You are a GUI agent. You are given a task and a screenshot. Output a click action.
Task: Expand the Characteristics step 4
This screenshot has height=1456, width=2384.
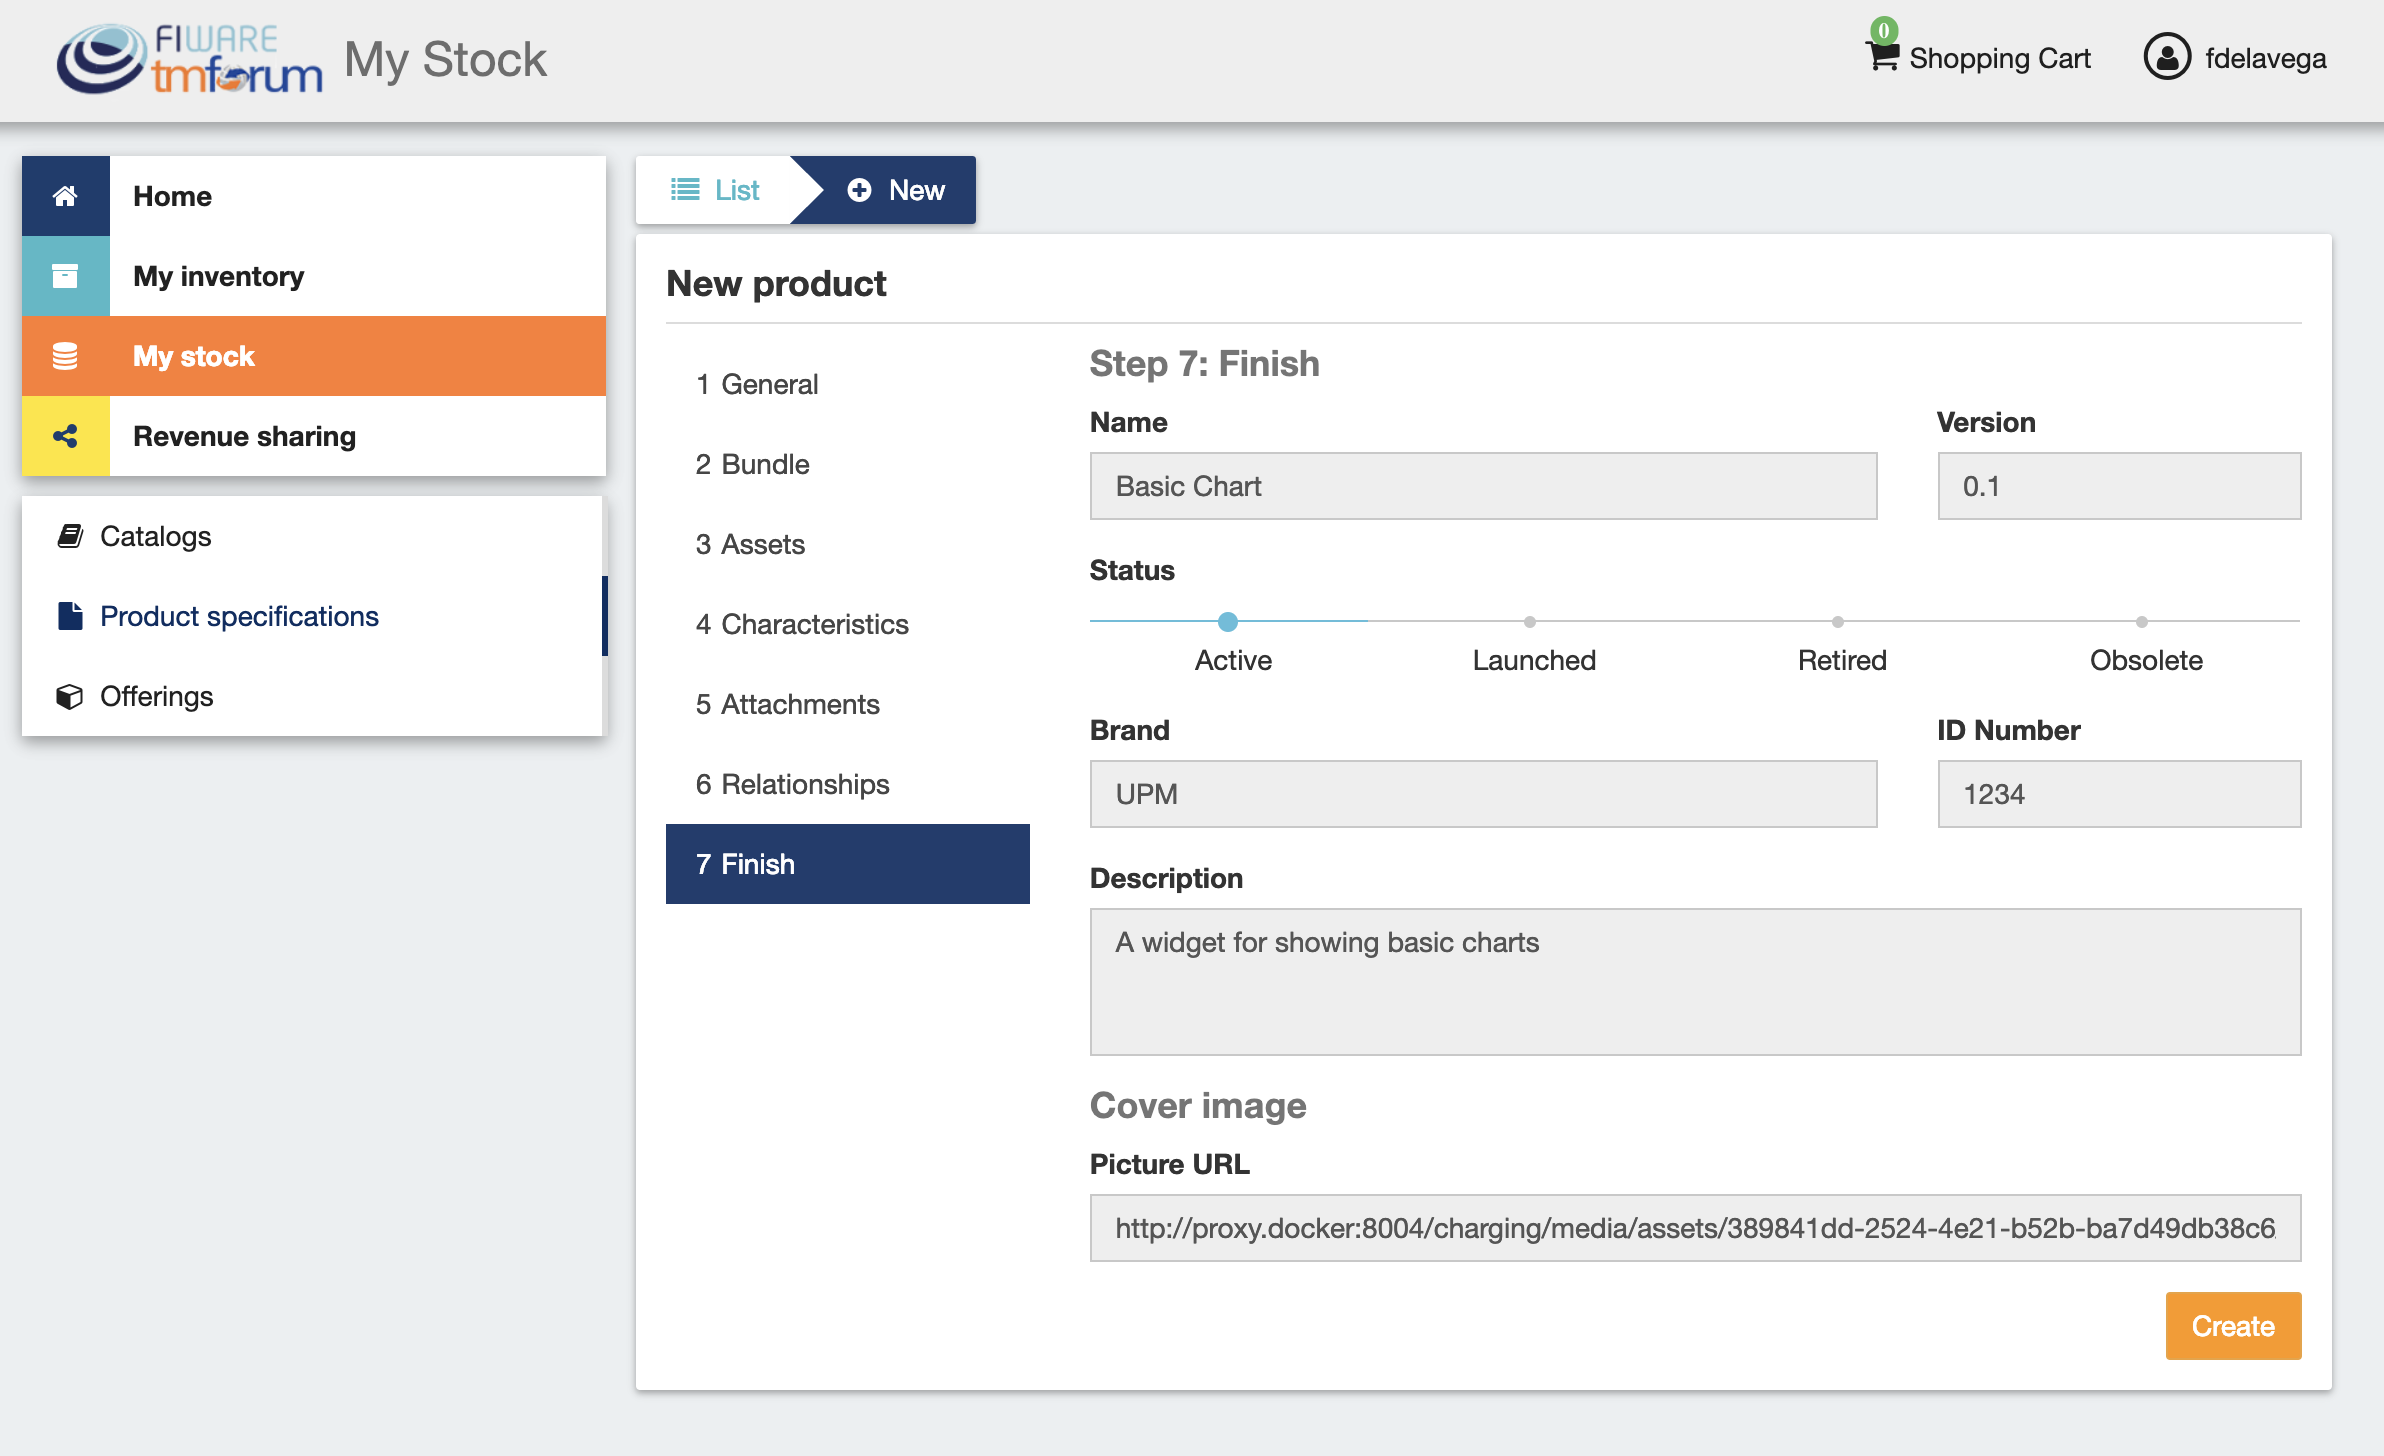[804, 623]
